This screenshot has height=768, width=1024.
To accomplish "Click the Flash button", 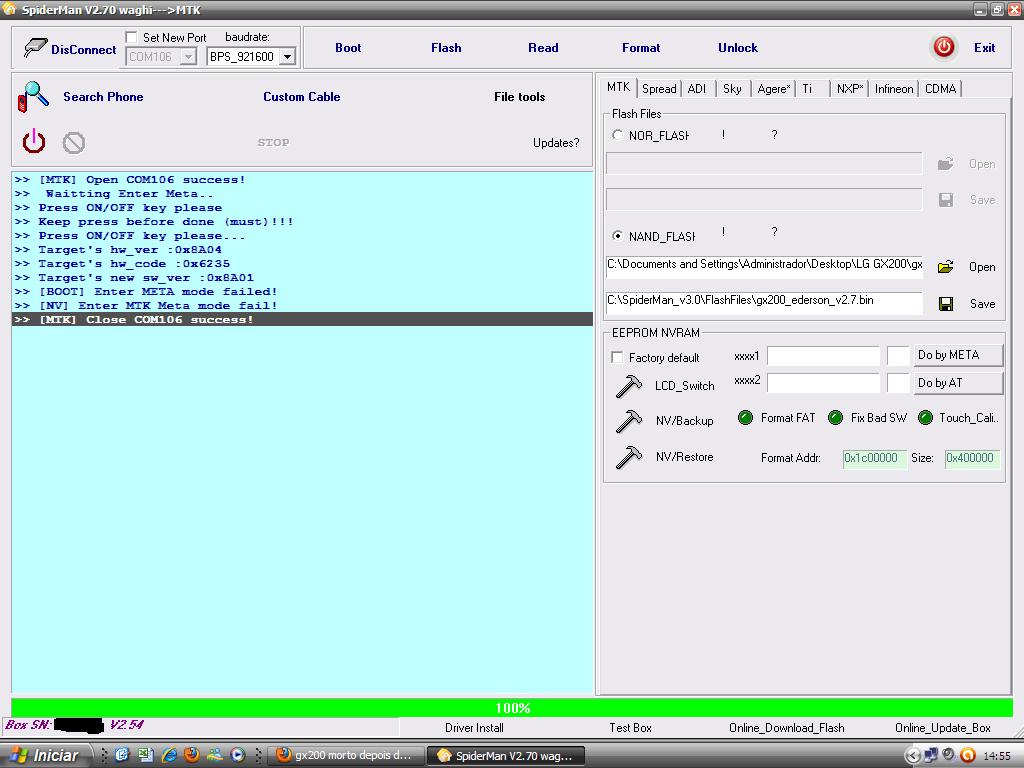I will coord(446,48).
